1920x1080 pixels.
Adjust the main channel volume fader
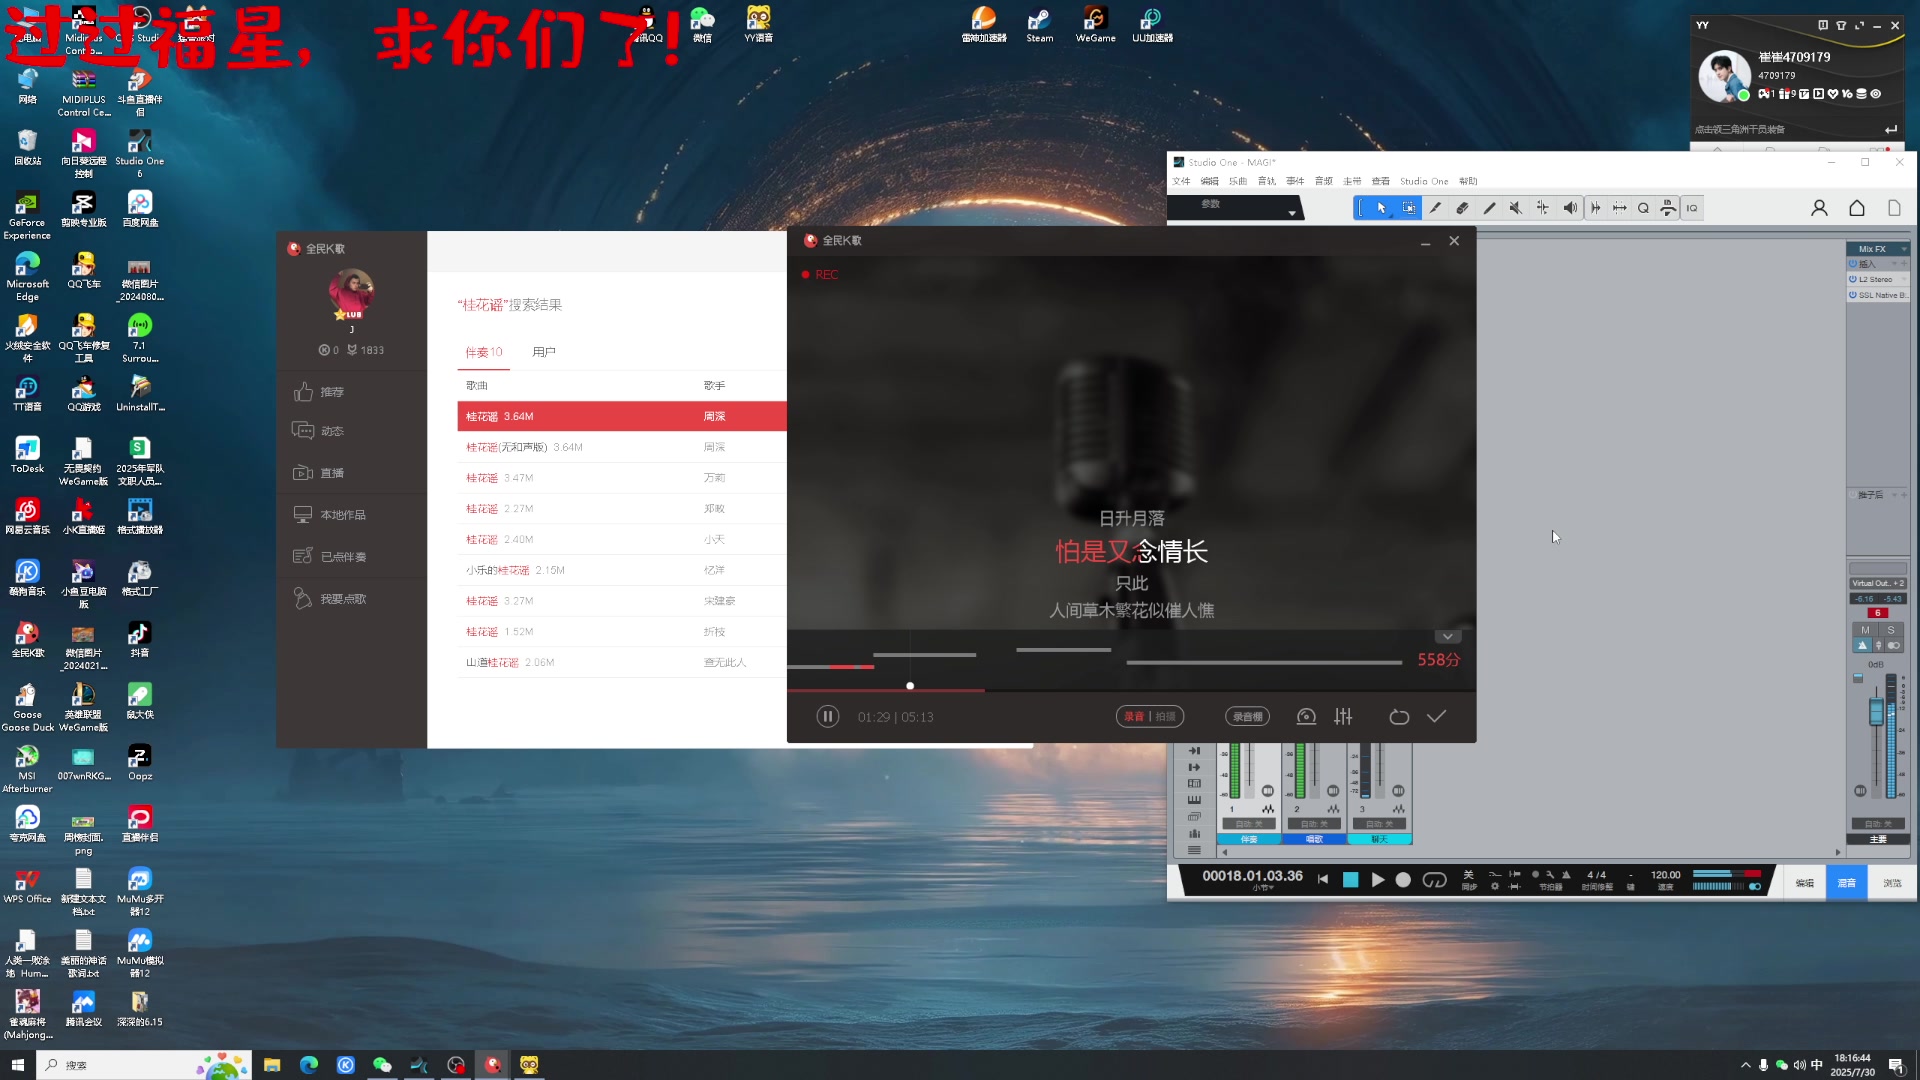point(1876,713)
